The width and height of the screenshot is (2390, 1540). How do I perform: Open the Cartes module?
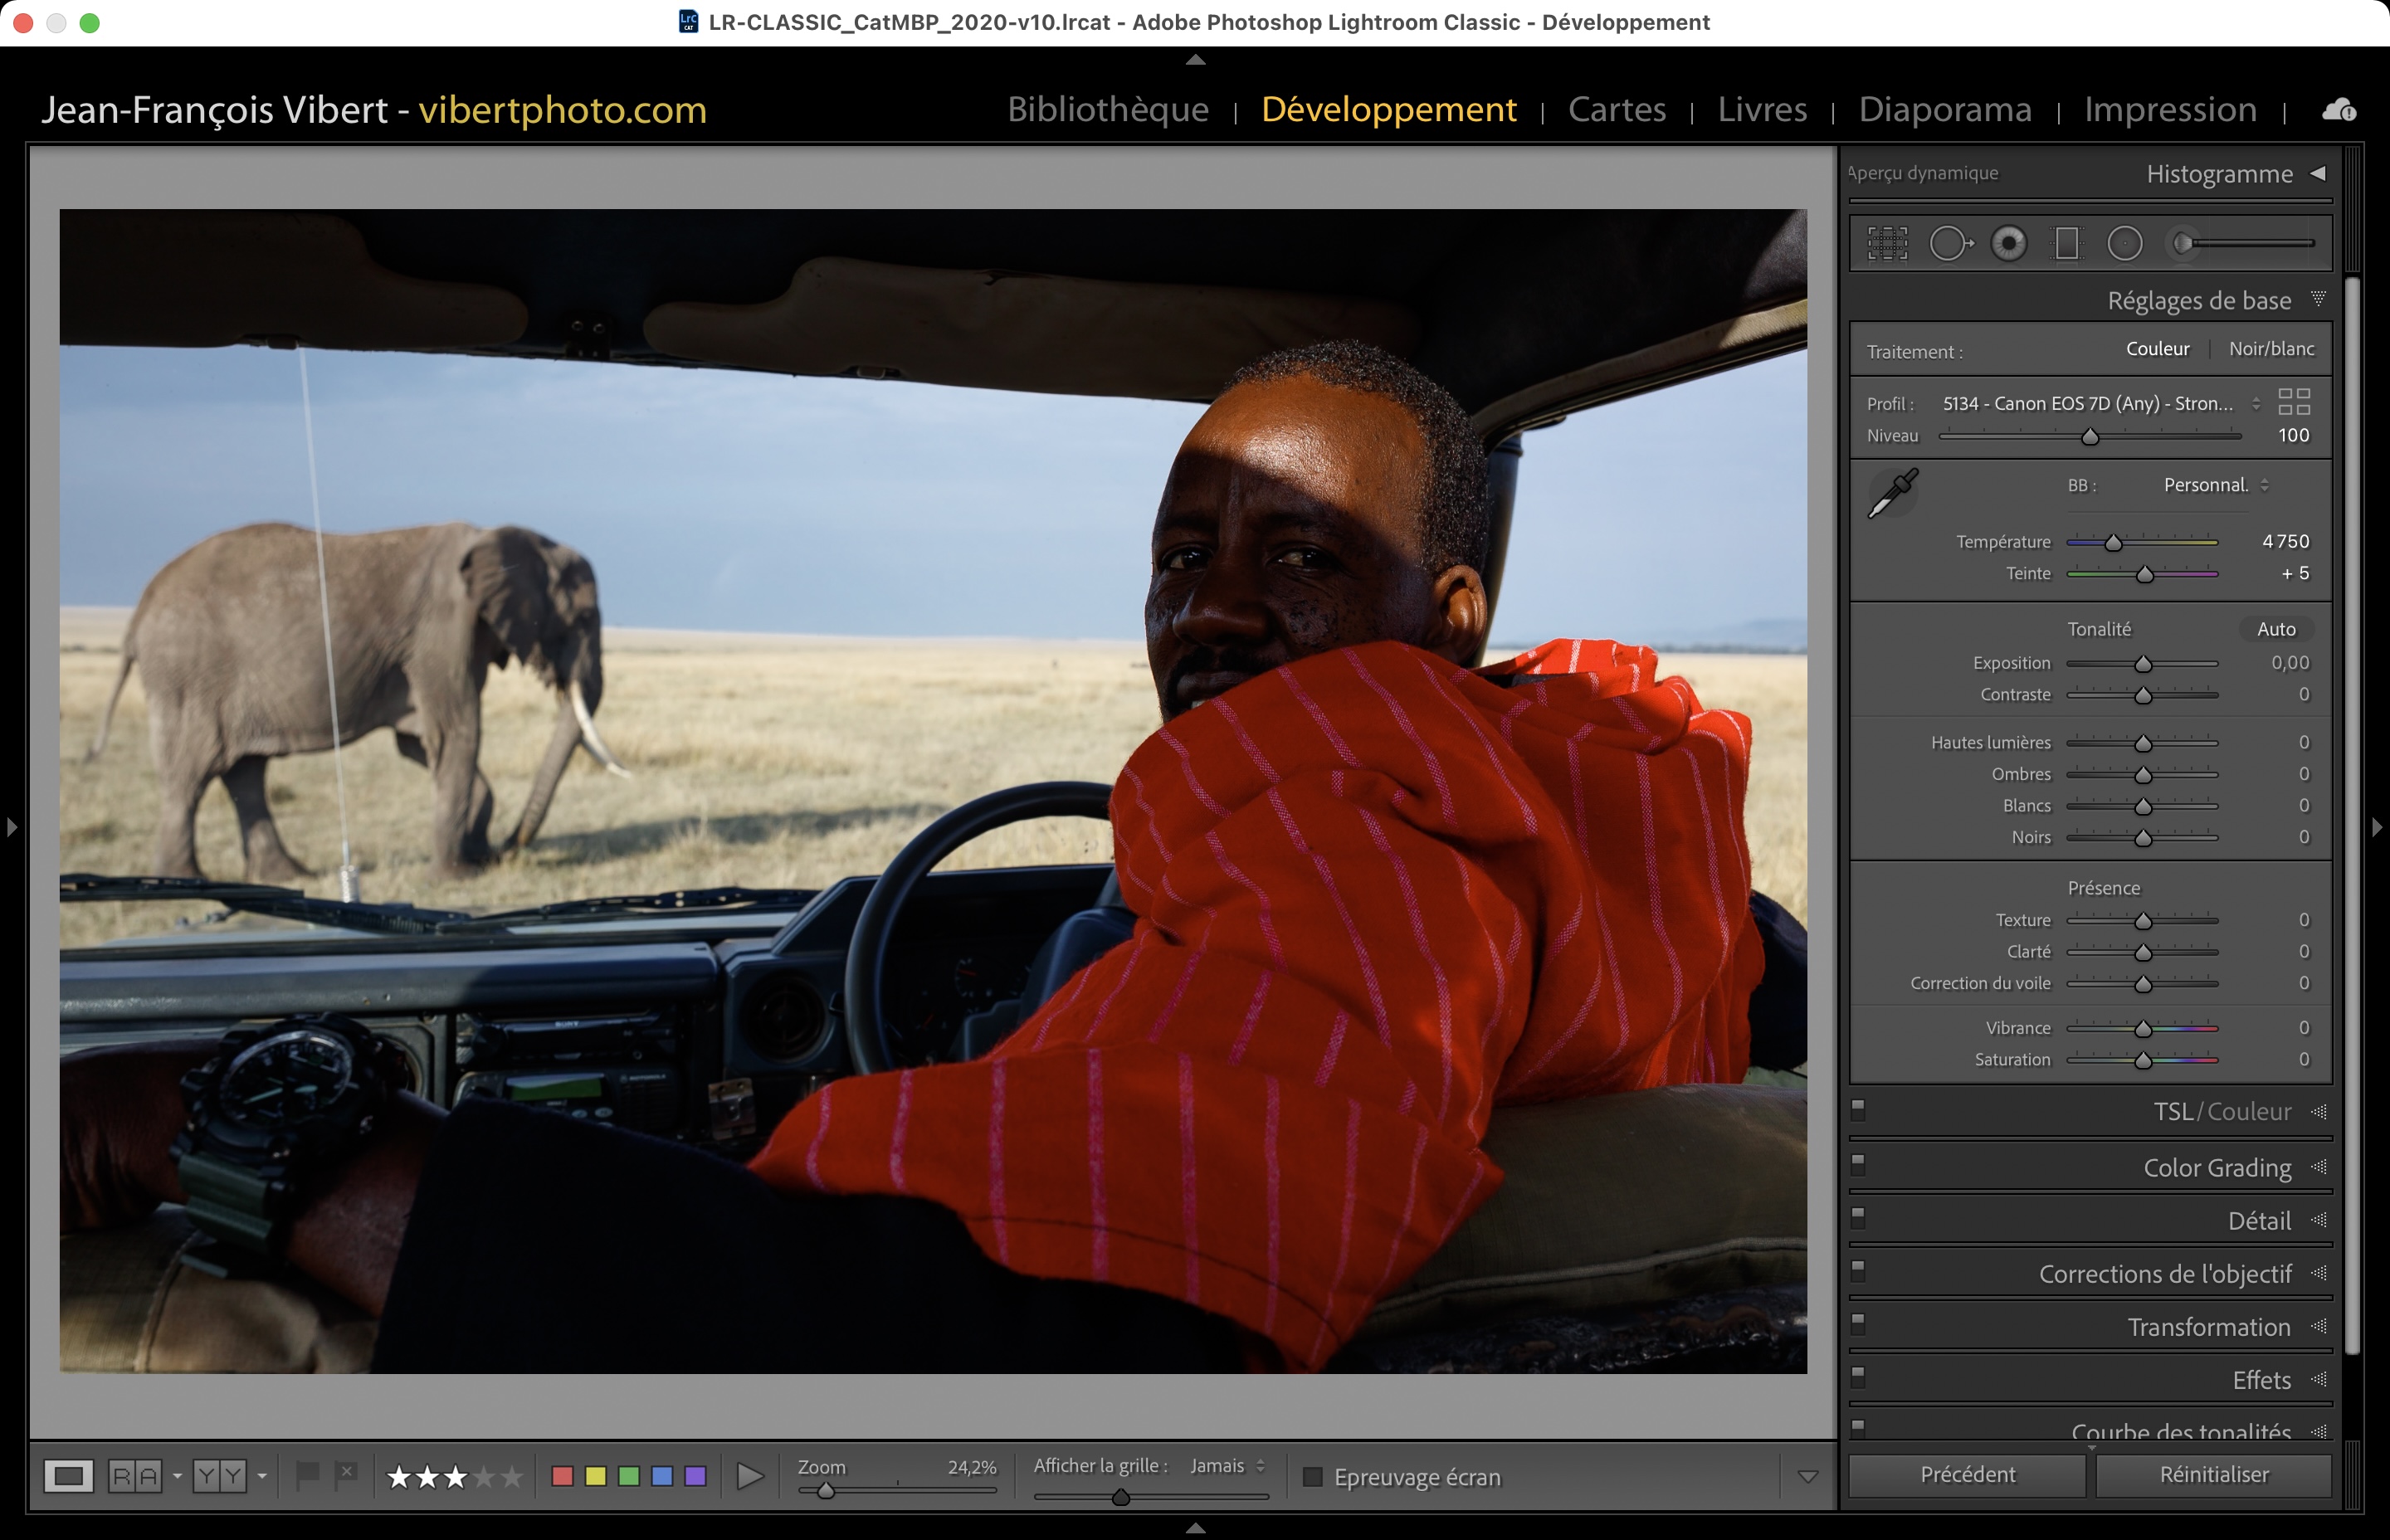1616,109
